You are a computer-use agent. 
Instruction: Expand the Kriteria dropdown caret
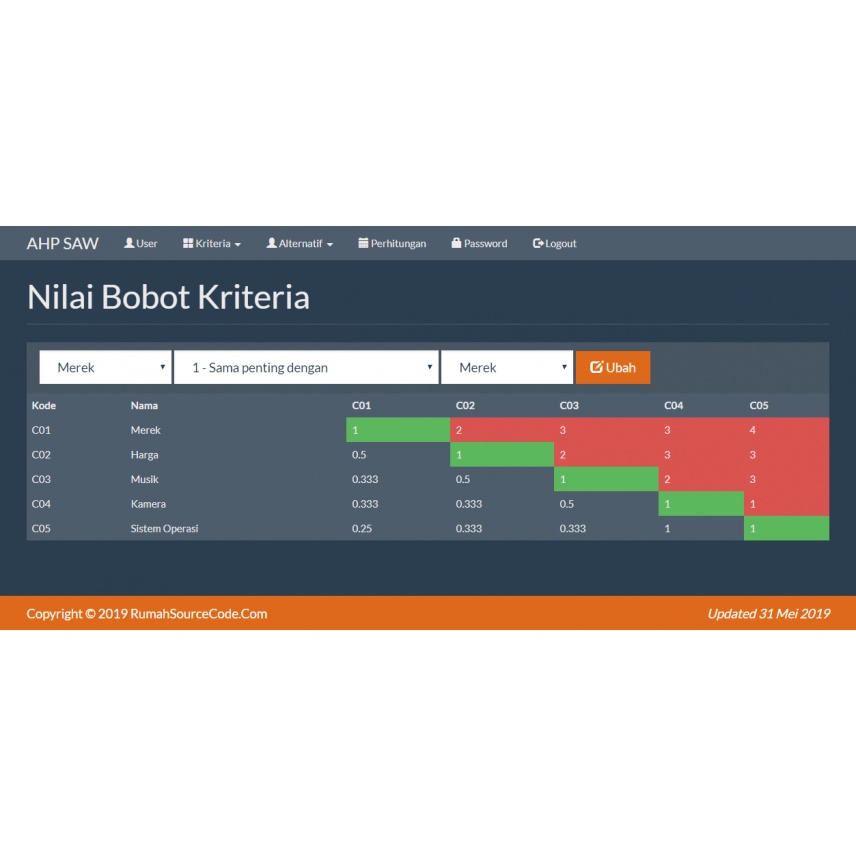(237, 245)
